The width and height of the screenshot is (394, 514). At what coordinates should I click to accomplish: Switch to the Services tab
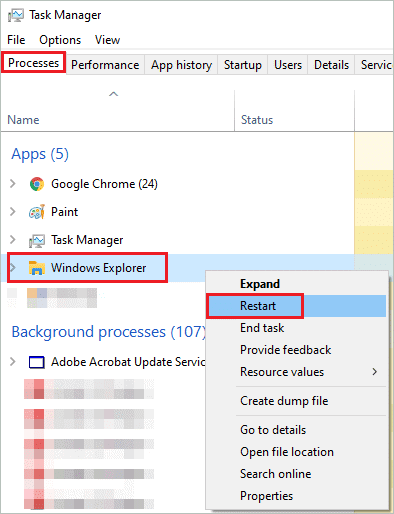(375, 65)
